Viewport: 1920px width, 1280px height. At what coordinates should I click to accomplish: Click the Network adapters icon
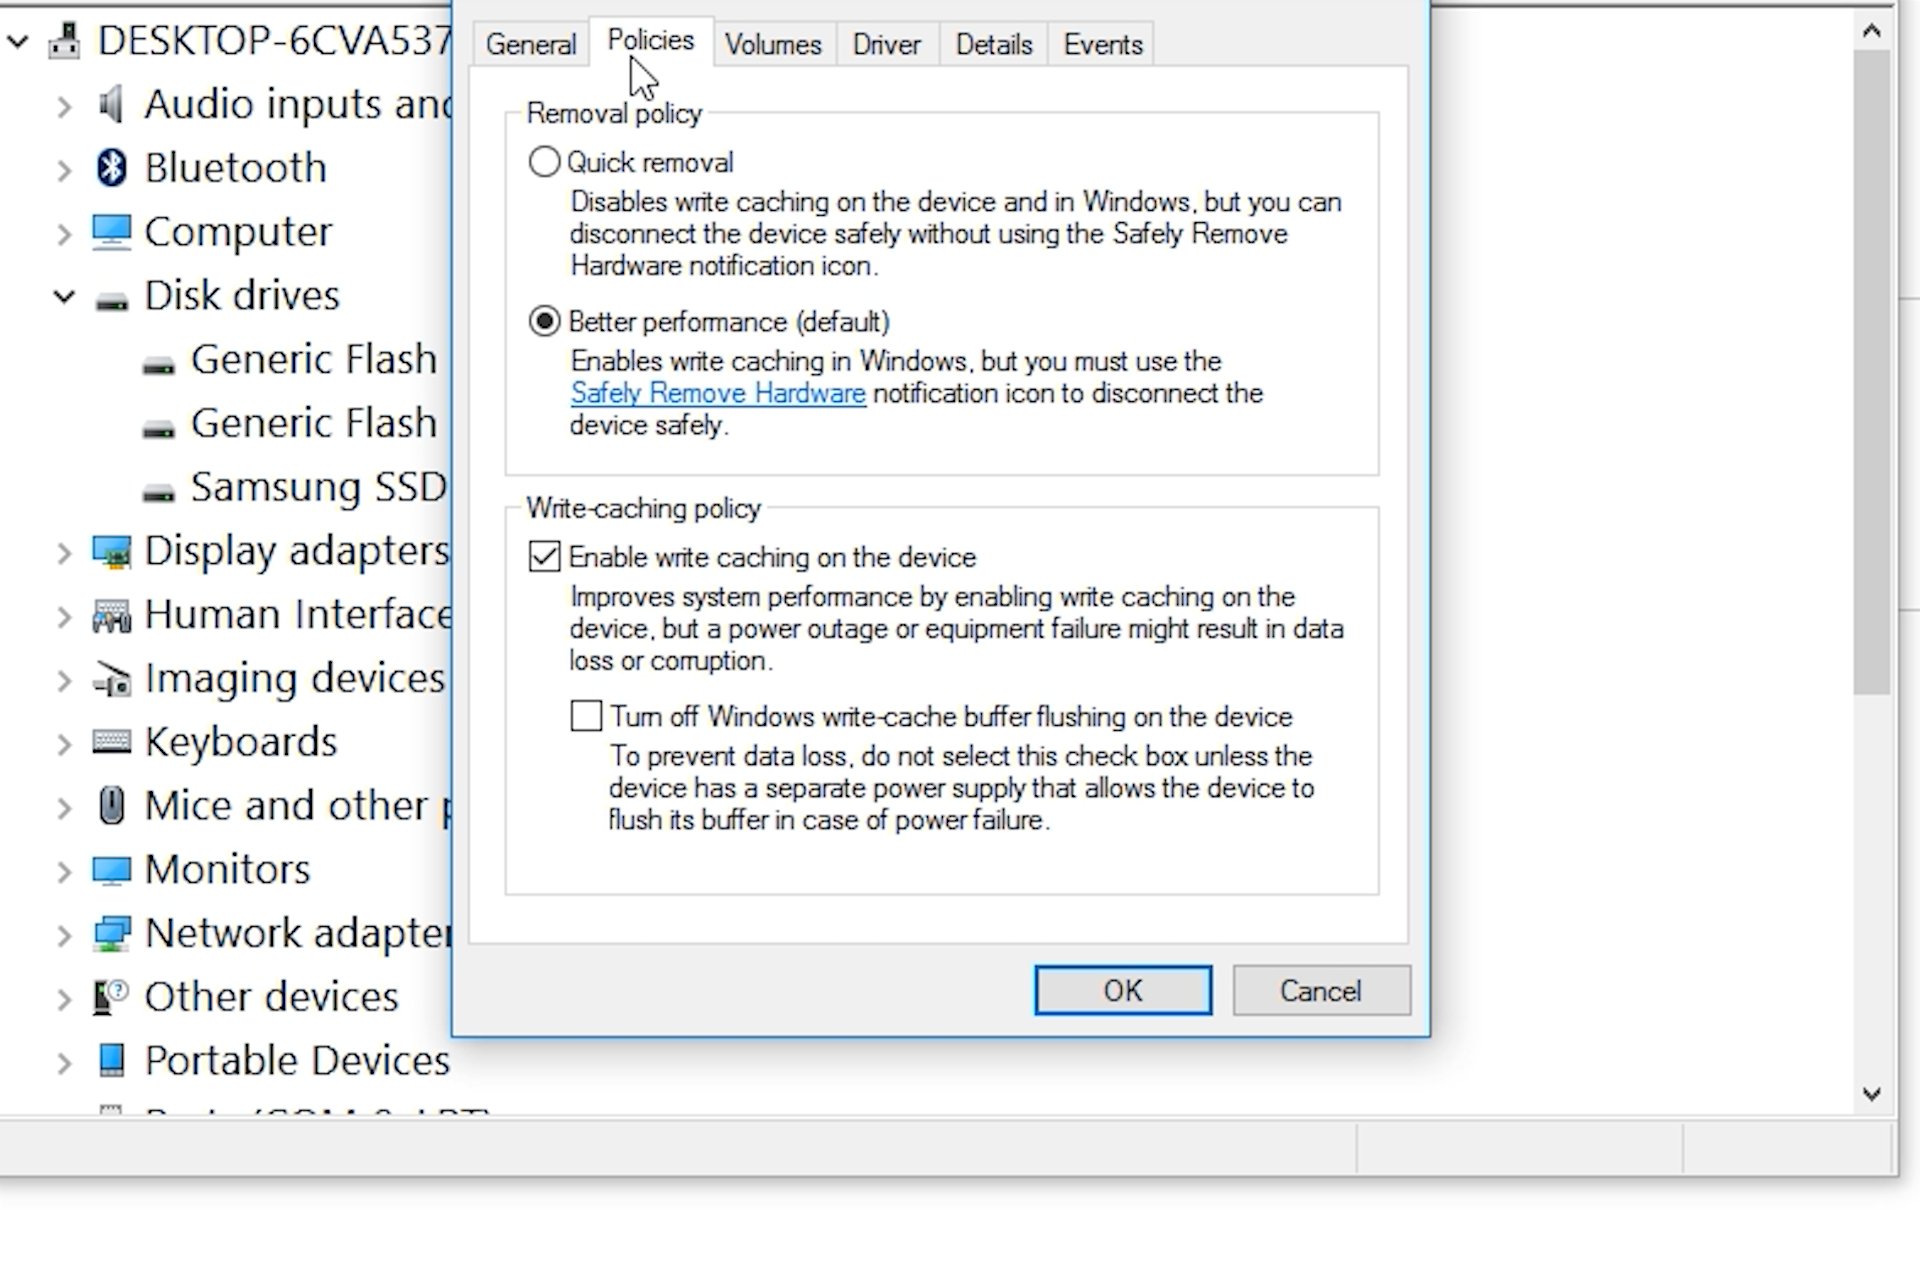111,934
